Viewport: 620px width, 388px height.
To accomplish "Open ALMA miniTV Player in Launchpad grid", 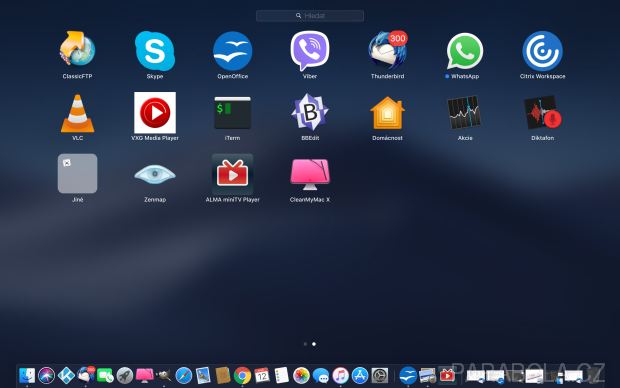I will click(x=232, y=174).
